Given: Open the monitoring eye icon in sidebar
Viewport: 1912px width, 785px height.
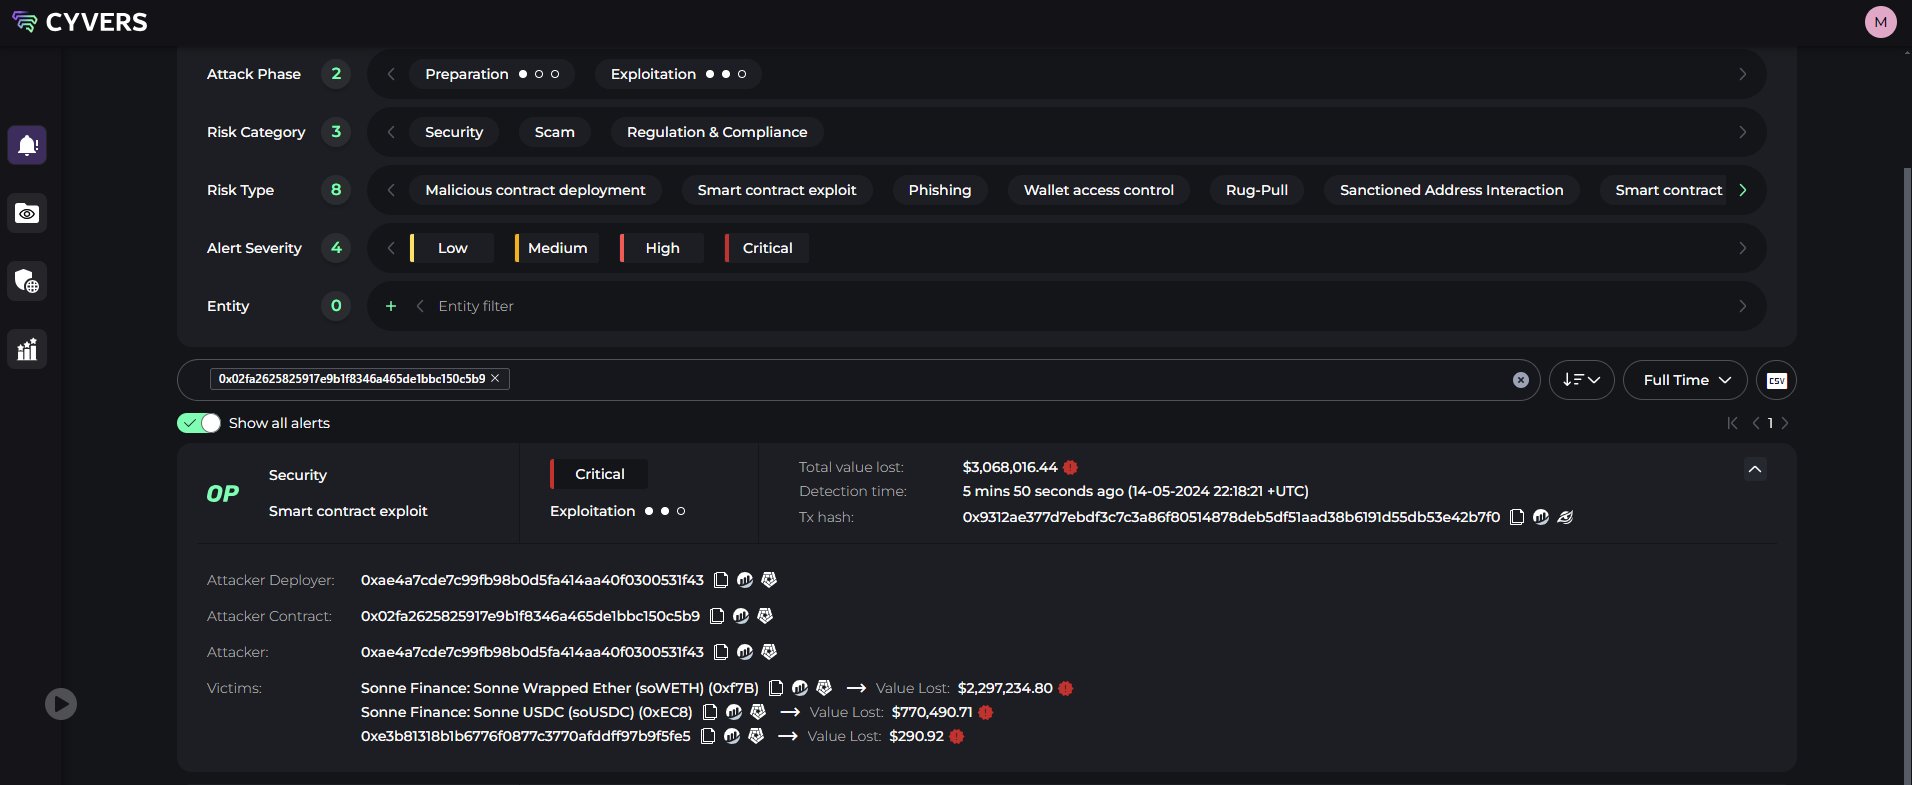Looking at the screenshot, I should [27, 213].
